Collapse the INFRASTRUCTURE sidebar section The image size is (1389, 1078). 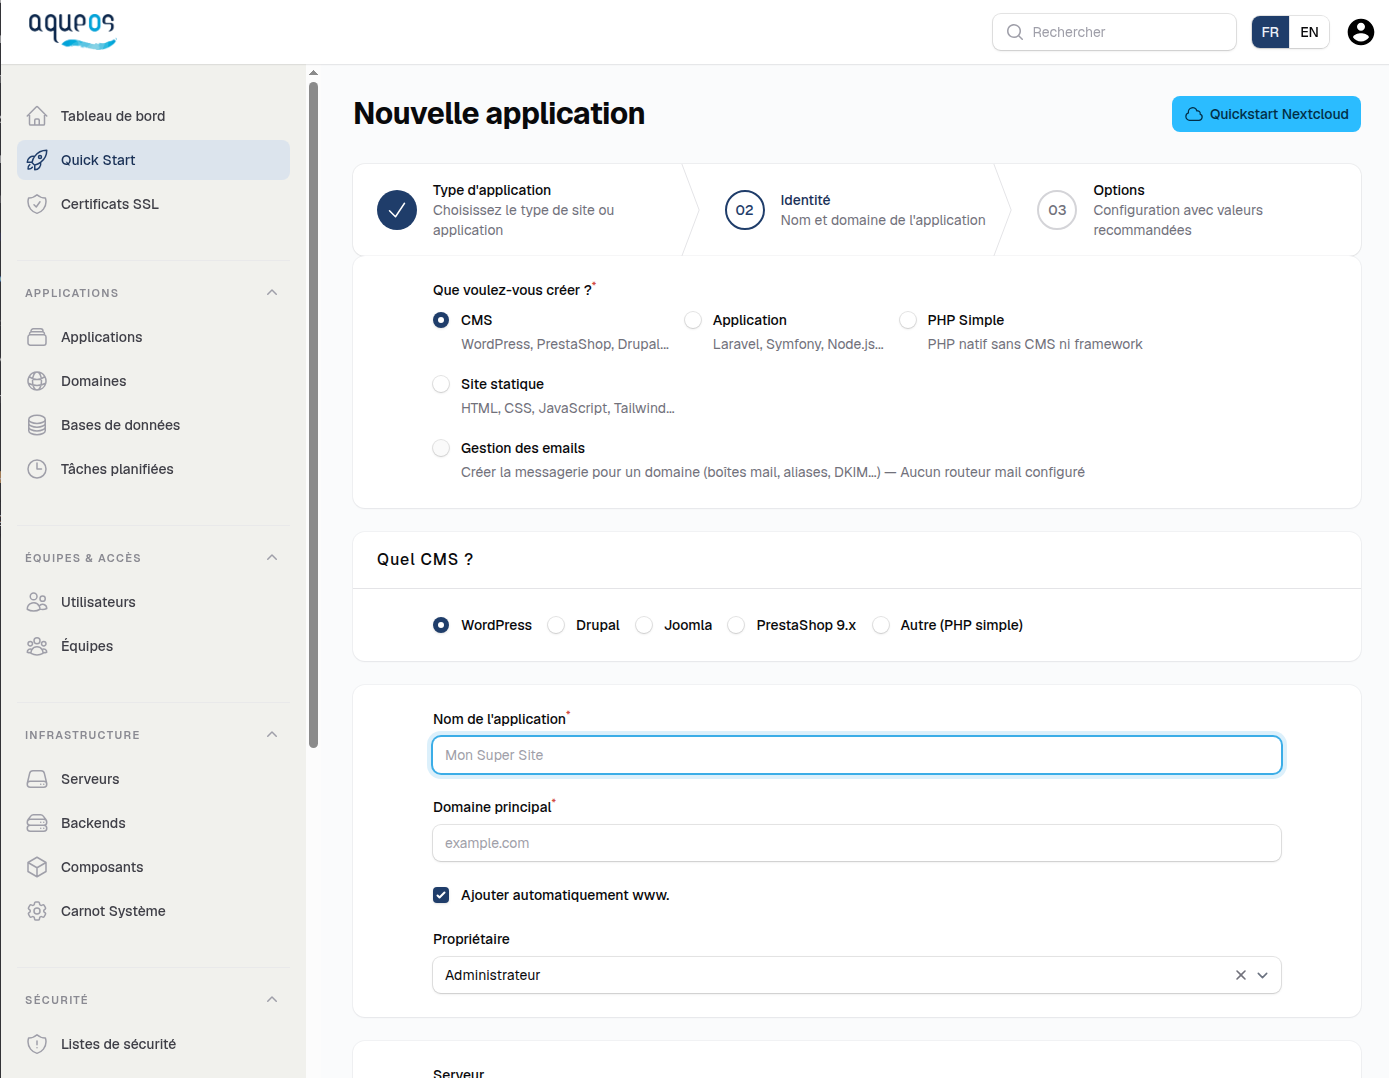(272, 735)
